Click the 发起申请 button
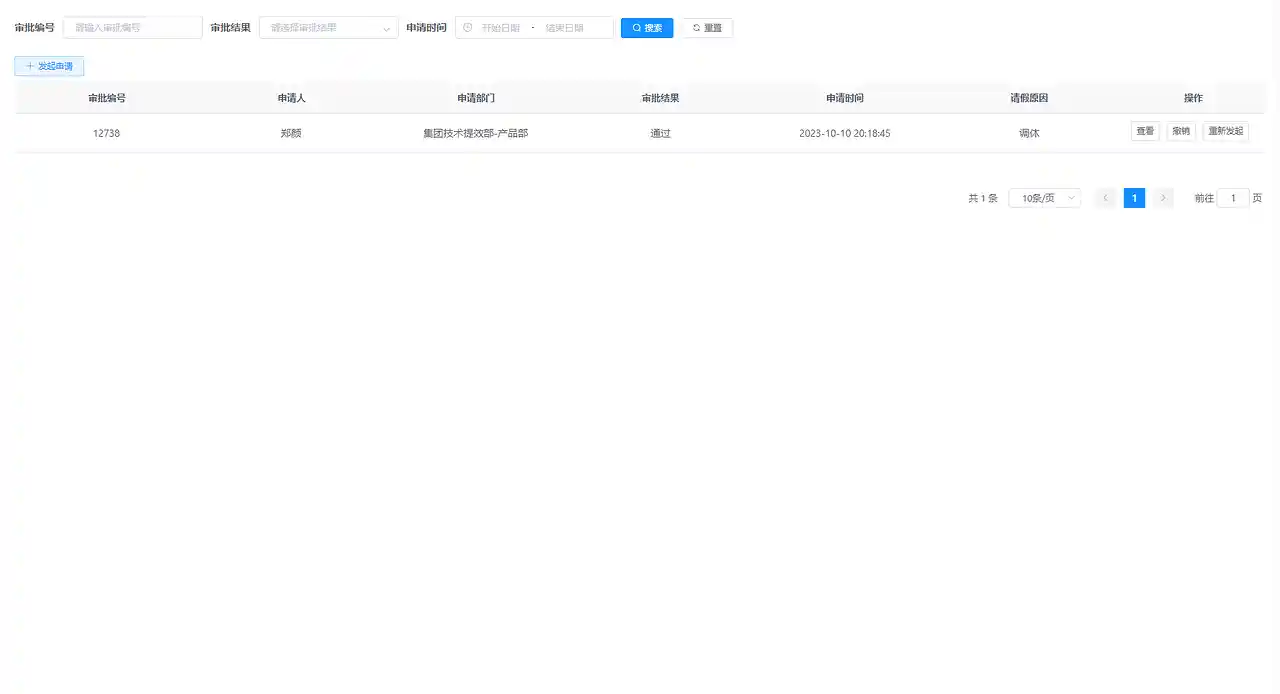1280x694 pixels. [49, 66]
